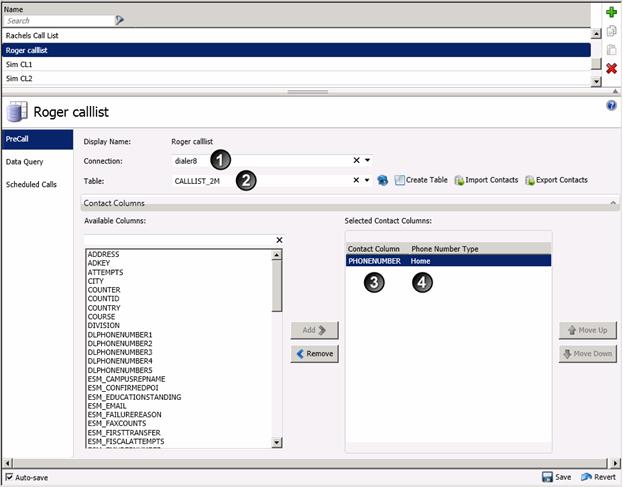Click the red X delete icon
Image resolution: width=623 pixels, height=487 pixels.
611,68
